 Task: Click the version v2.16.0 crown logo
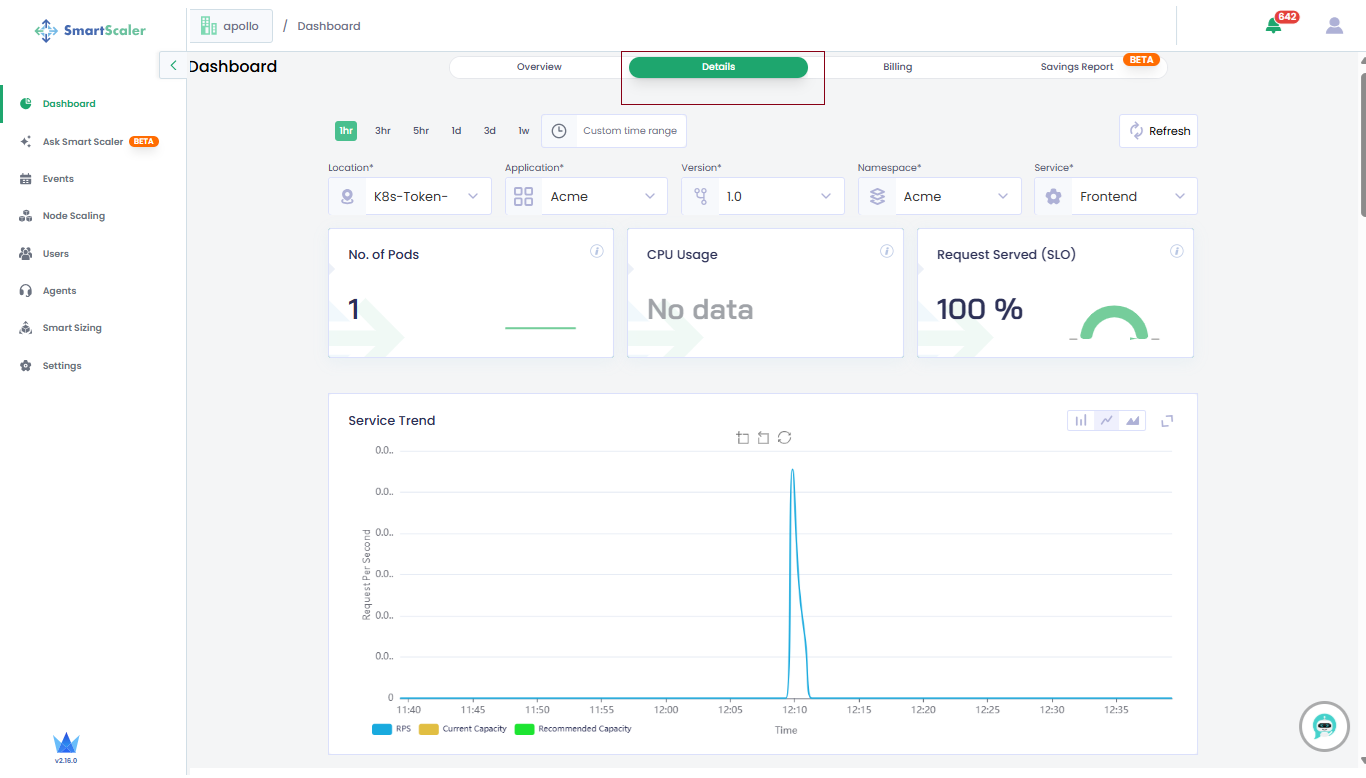tap(66, 747)
